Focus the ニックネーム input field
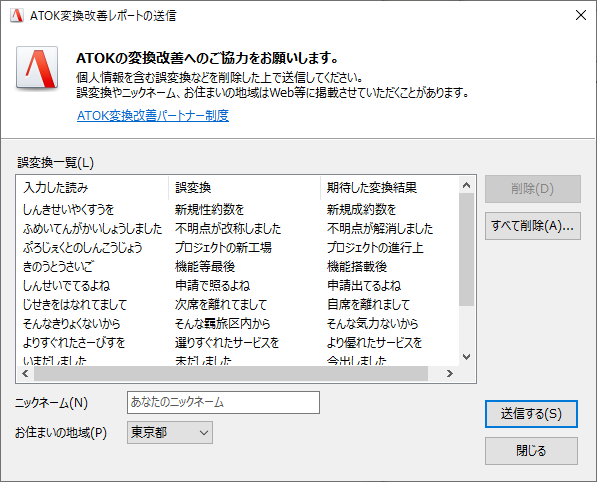Screen dimensions: 597x482 tap(223, 402)
